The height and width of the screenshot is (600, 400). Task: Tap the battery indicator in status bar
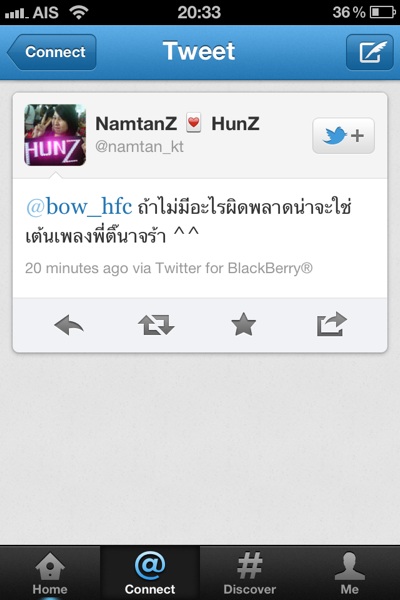point(382,12)
